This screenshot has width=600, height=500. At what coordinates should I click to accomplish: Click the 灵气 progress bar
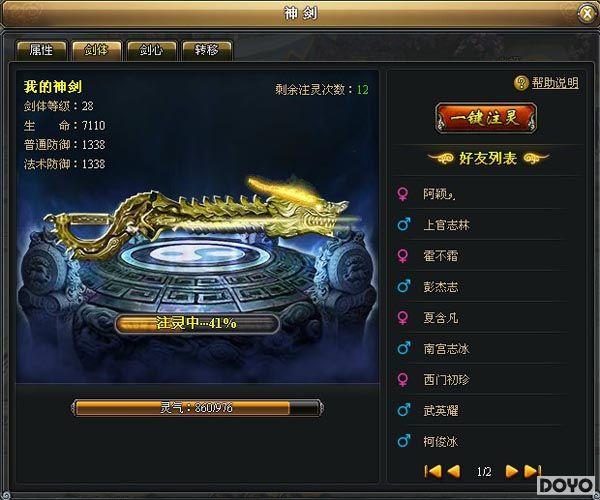click(x=197, y=408)
